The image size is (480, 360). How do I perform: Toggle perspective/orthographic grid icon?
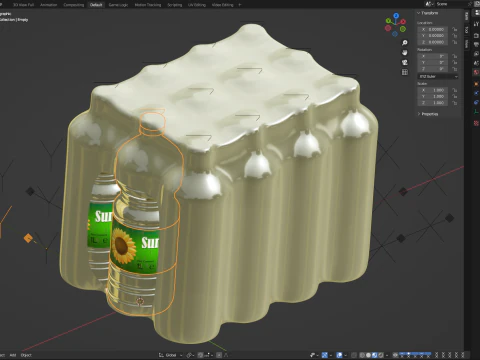405,72
